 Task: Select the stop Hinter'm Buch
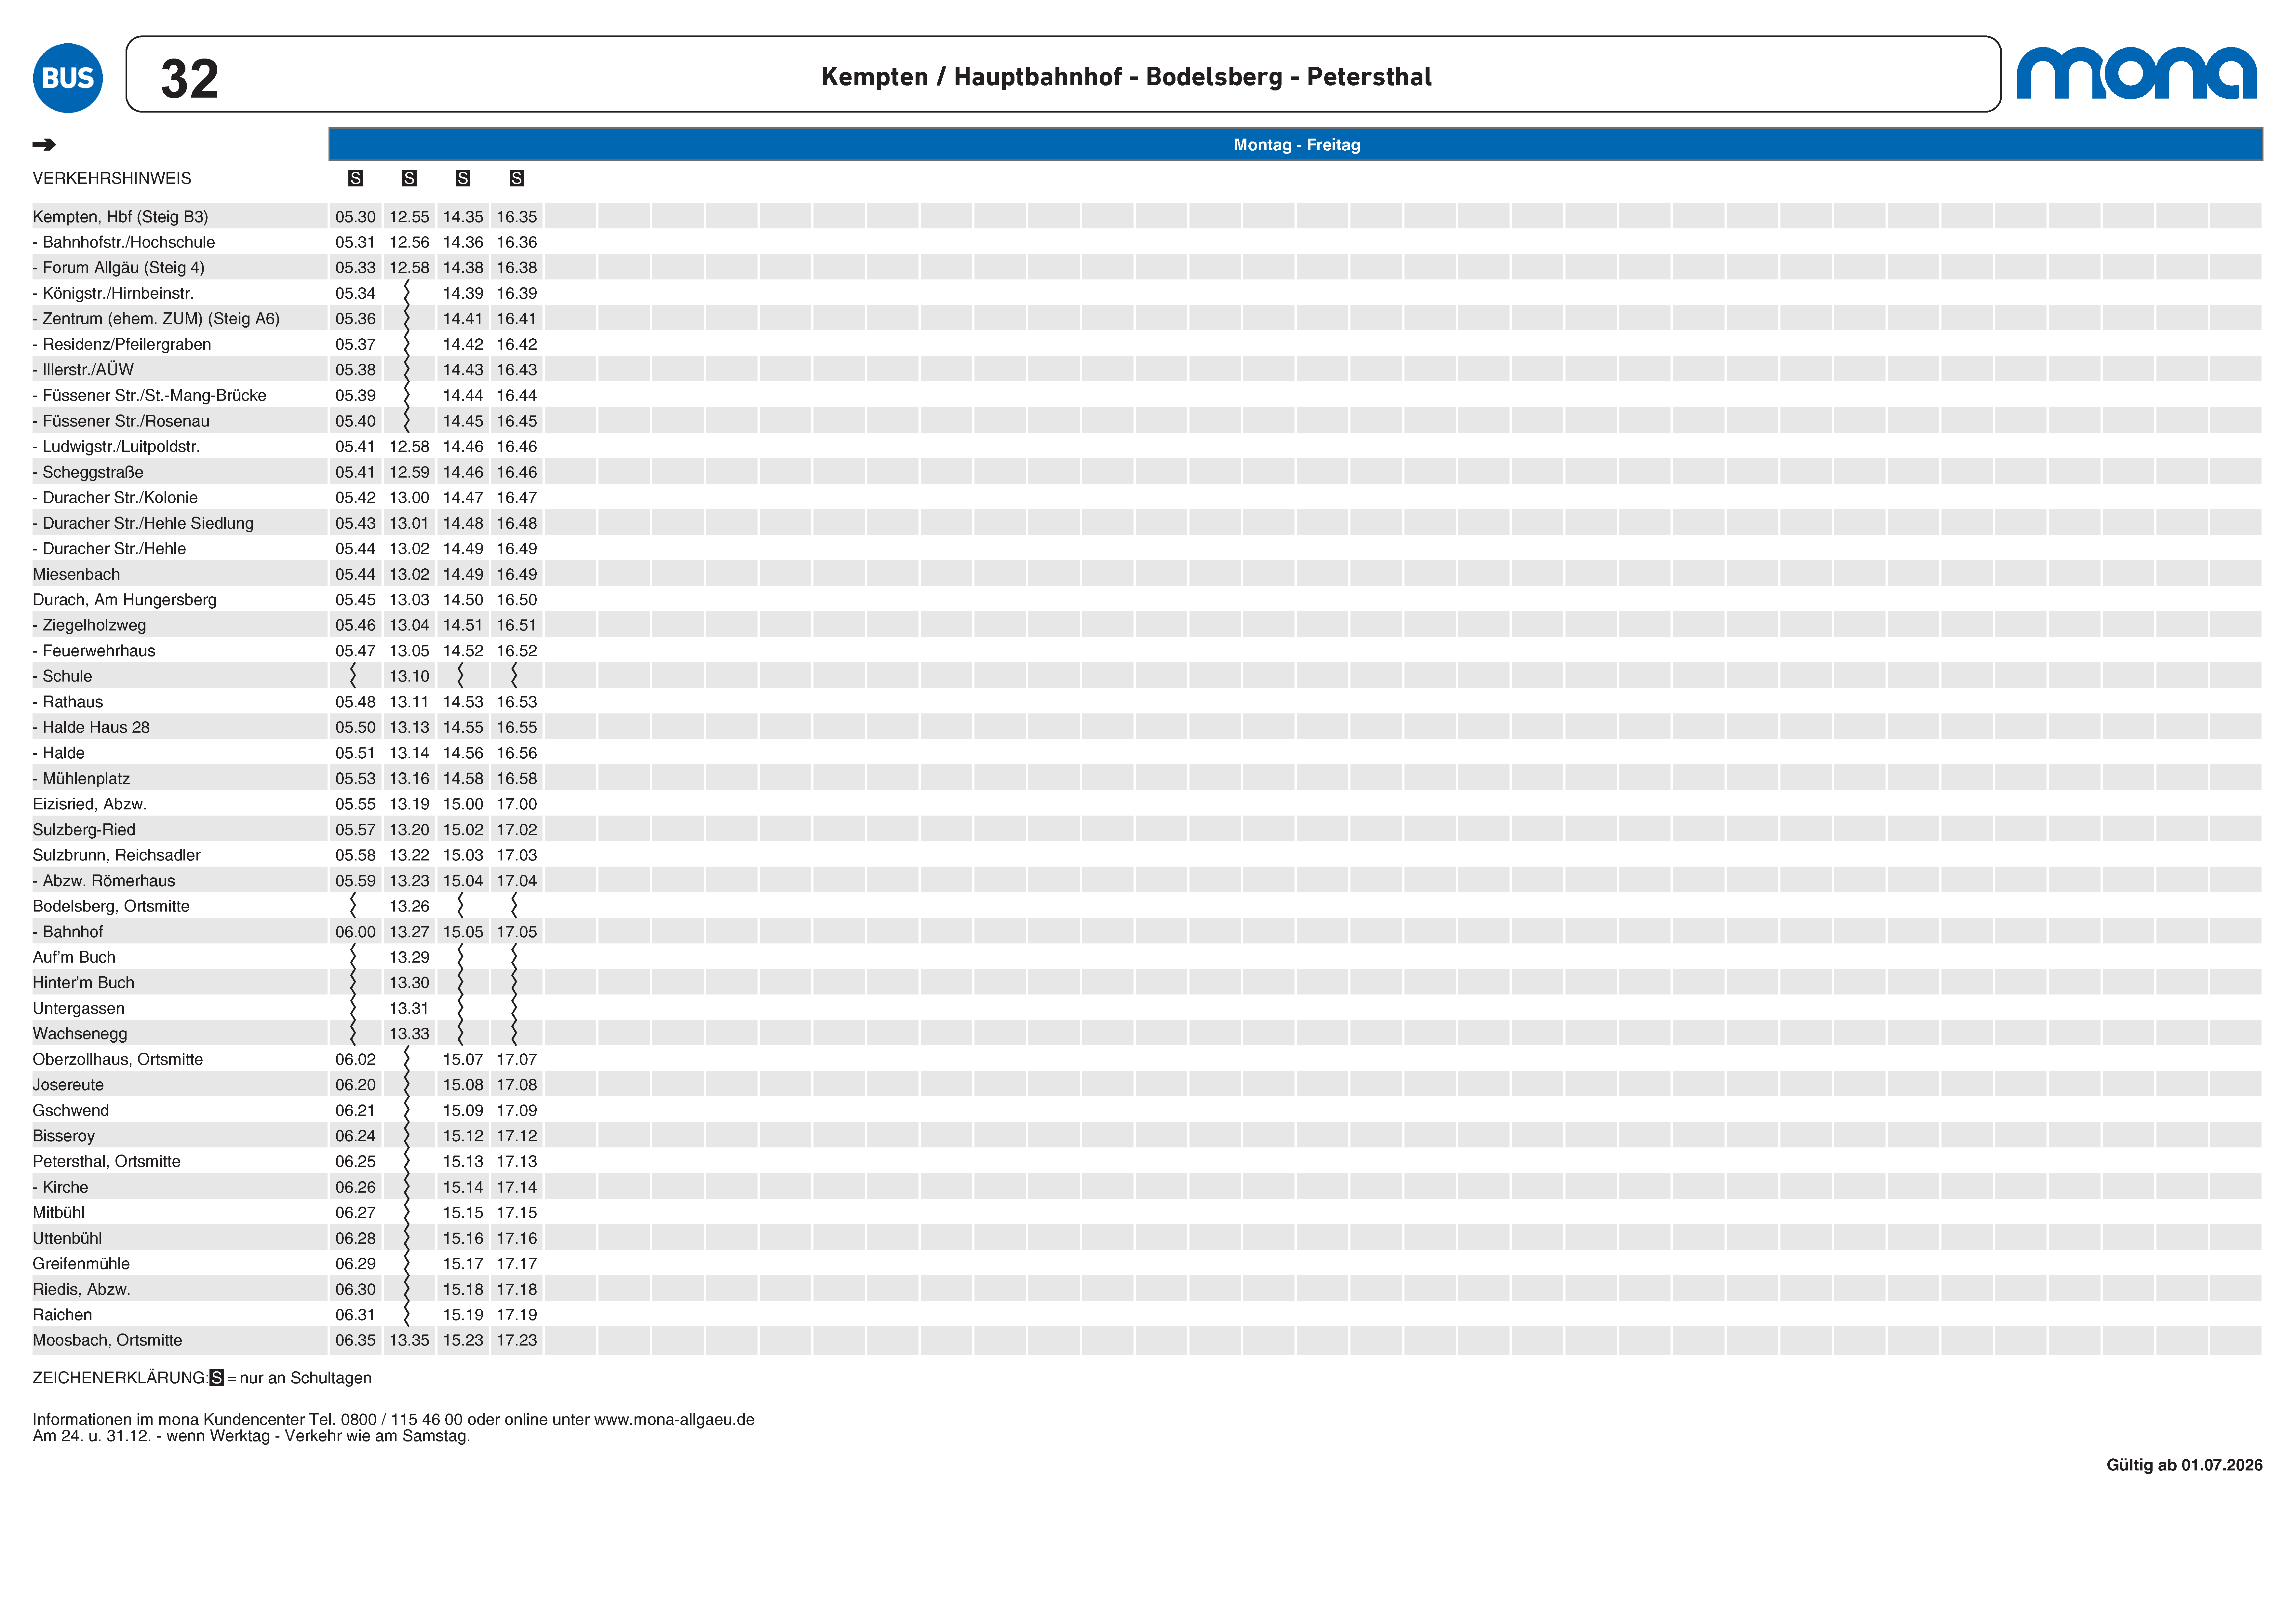(x=83, y=983)
